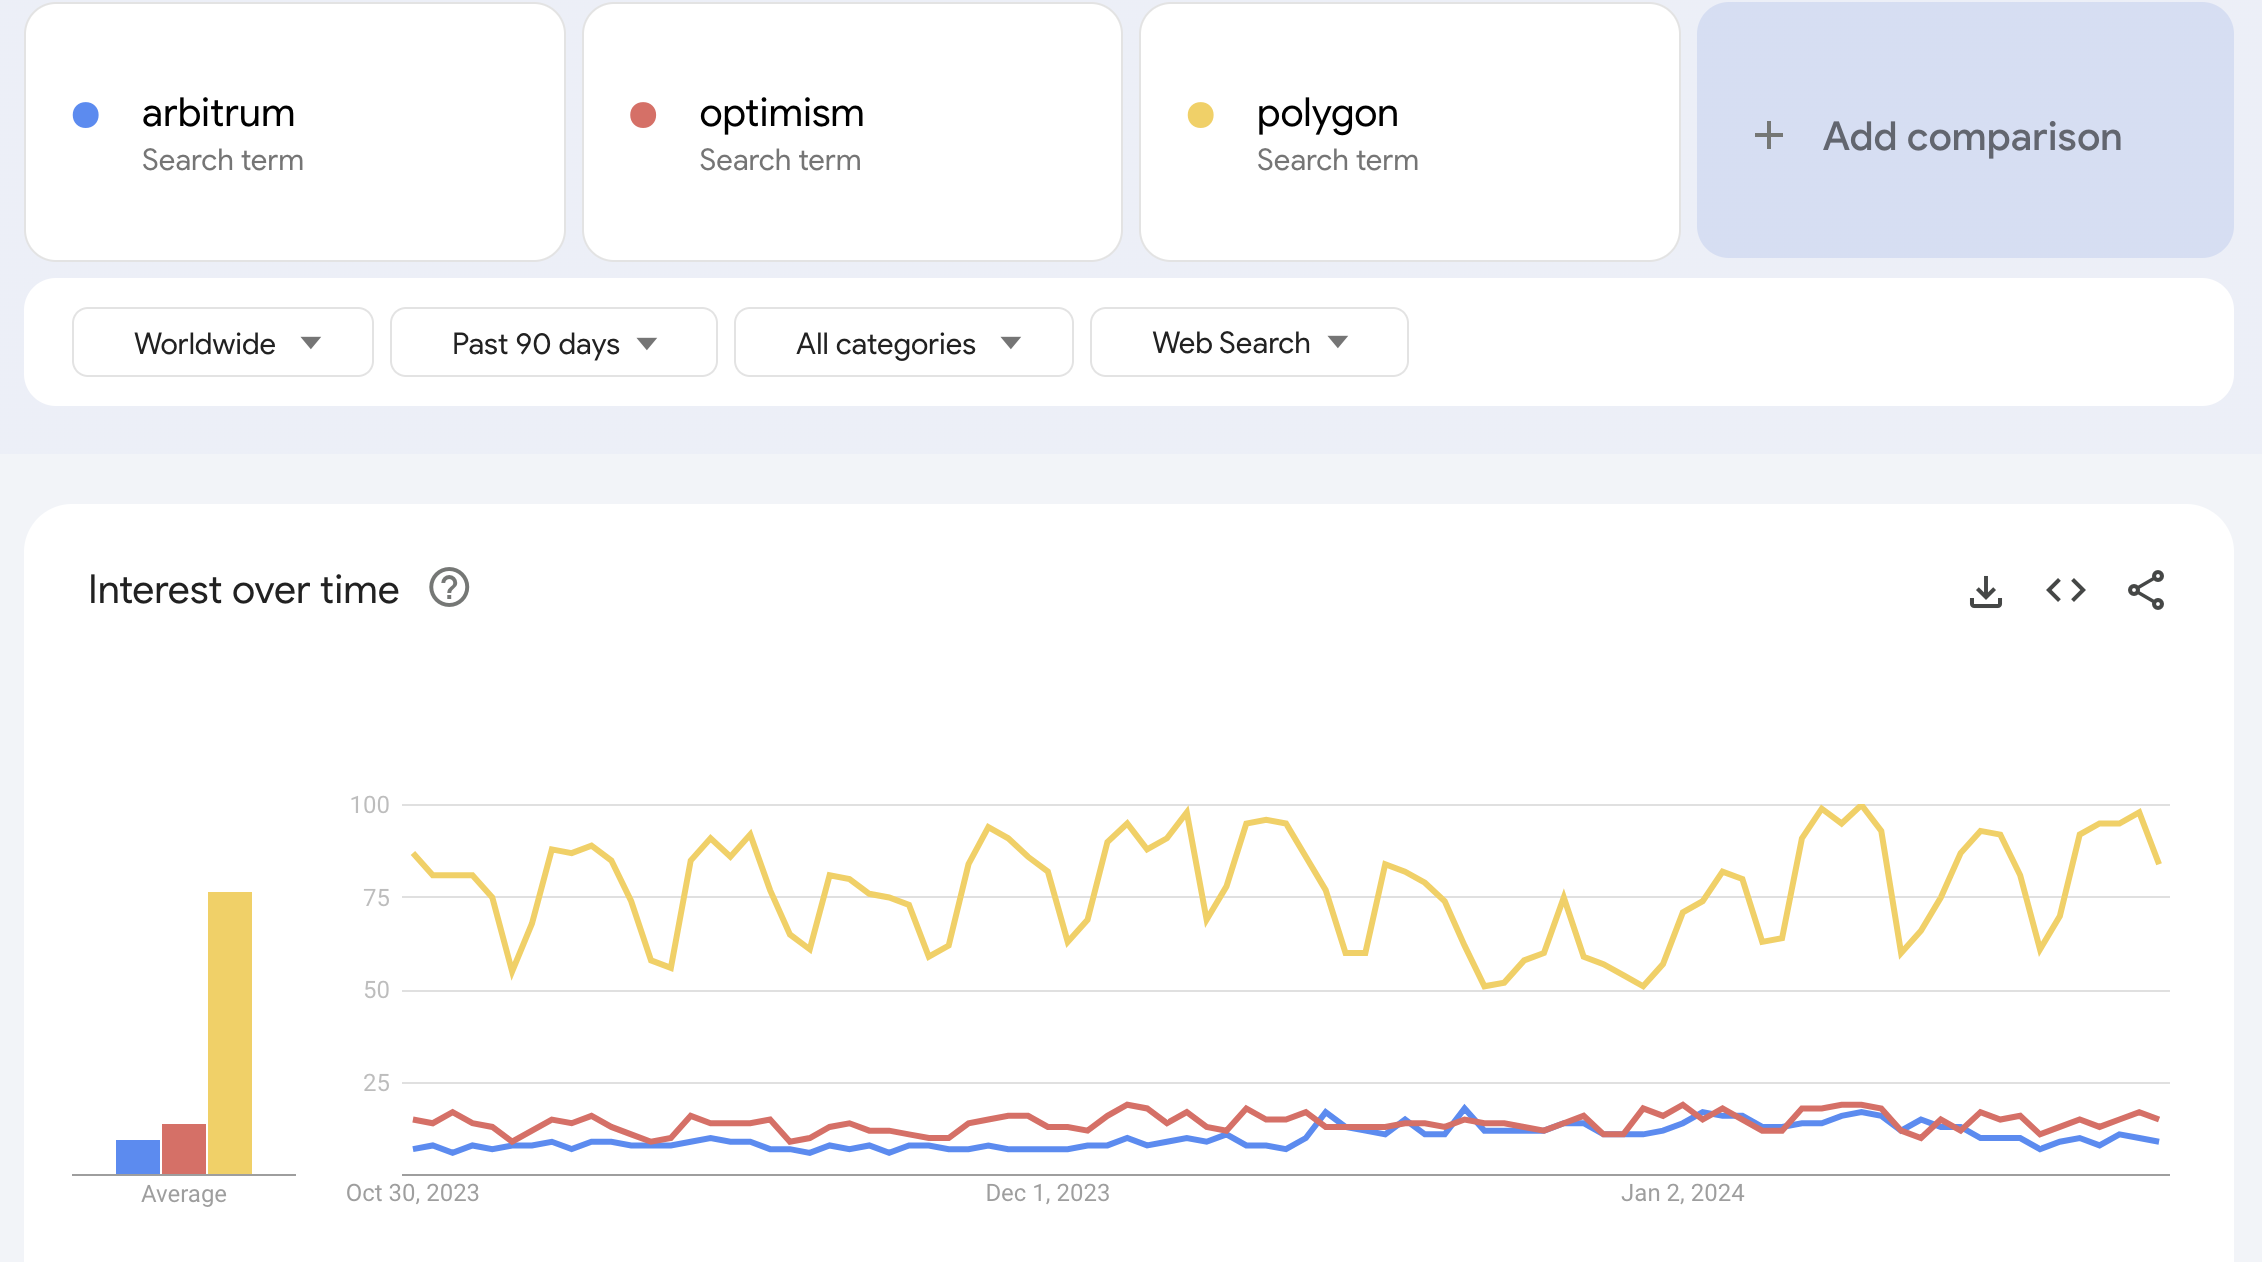Click the embed code icon
Viewport: 2262px width, 1262px height.
(x=2065, y=591)
